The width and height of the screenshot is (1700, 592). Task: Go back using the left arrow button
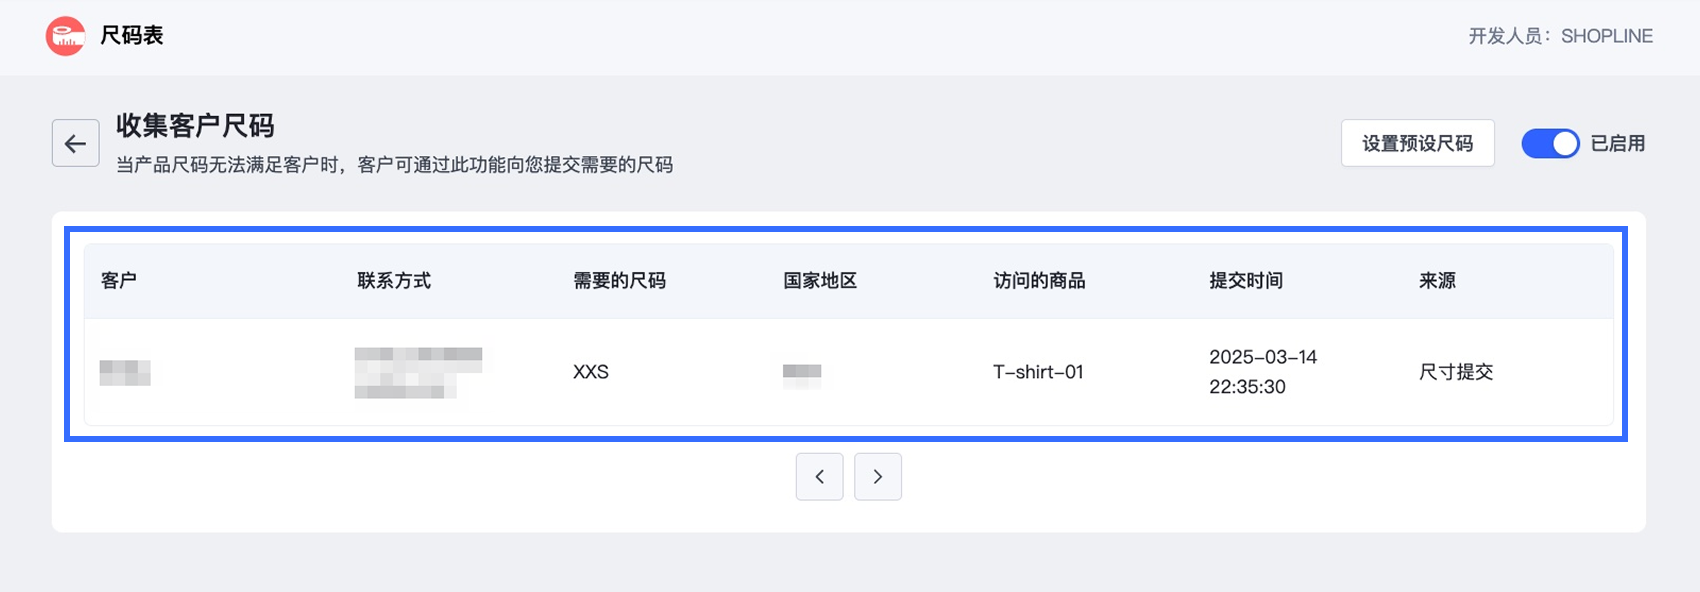click(x=76, y=143)
